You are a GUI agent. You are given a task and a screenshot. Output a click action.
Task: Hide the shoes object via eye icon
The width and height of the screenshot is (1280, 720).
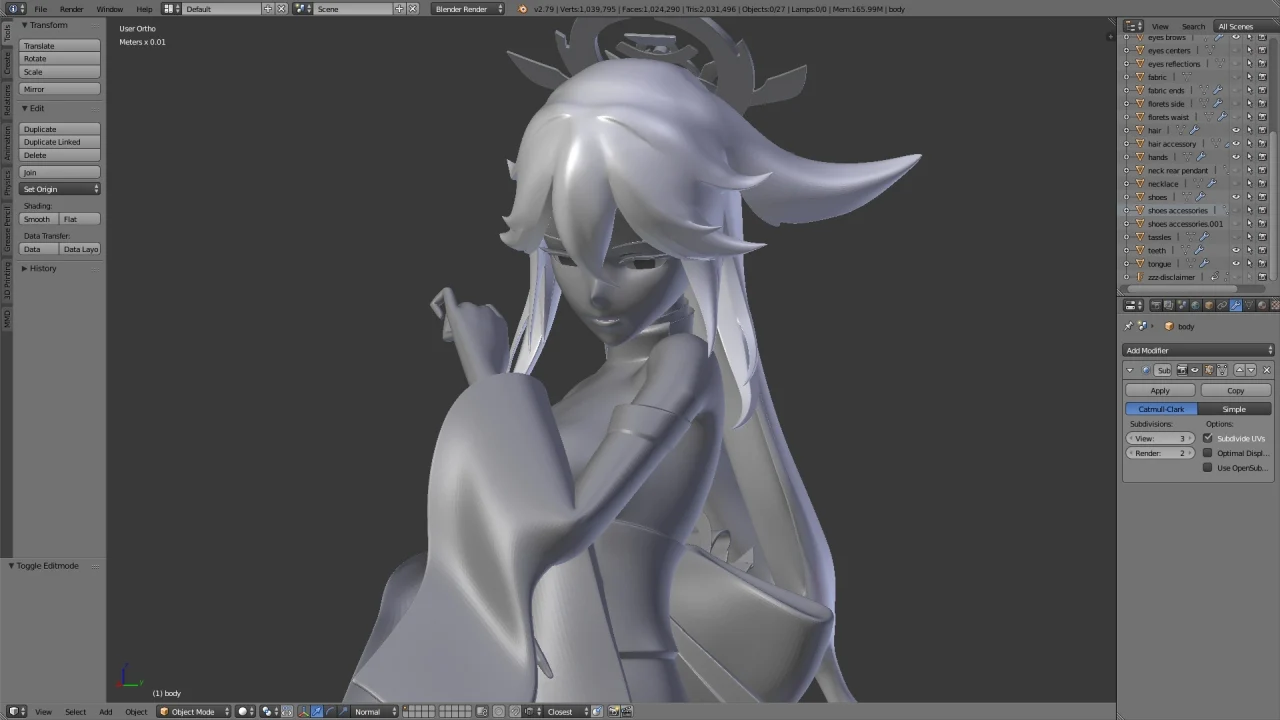click(x=1236, y=197)
